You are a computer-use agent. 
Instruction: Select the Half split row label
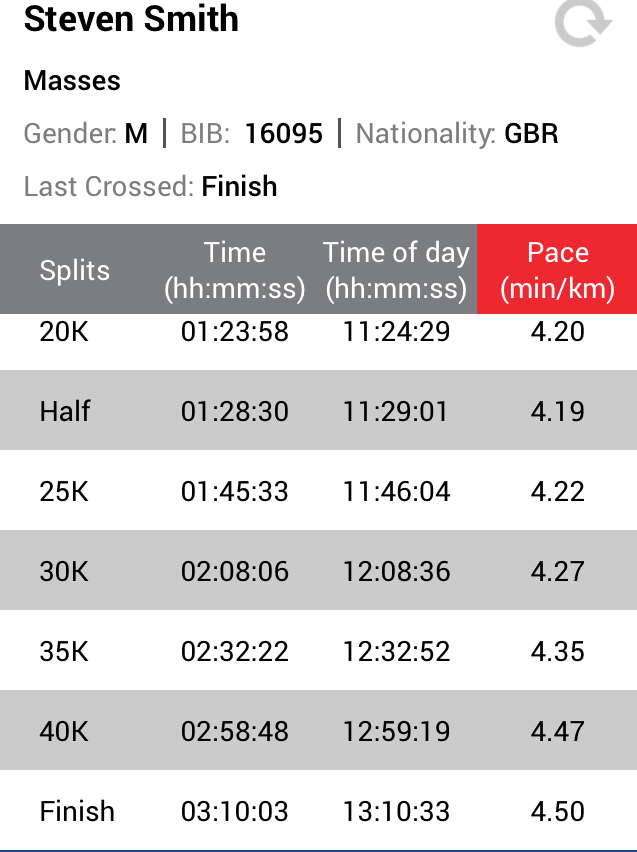click(66, 411)
